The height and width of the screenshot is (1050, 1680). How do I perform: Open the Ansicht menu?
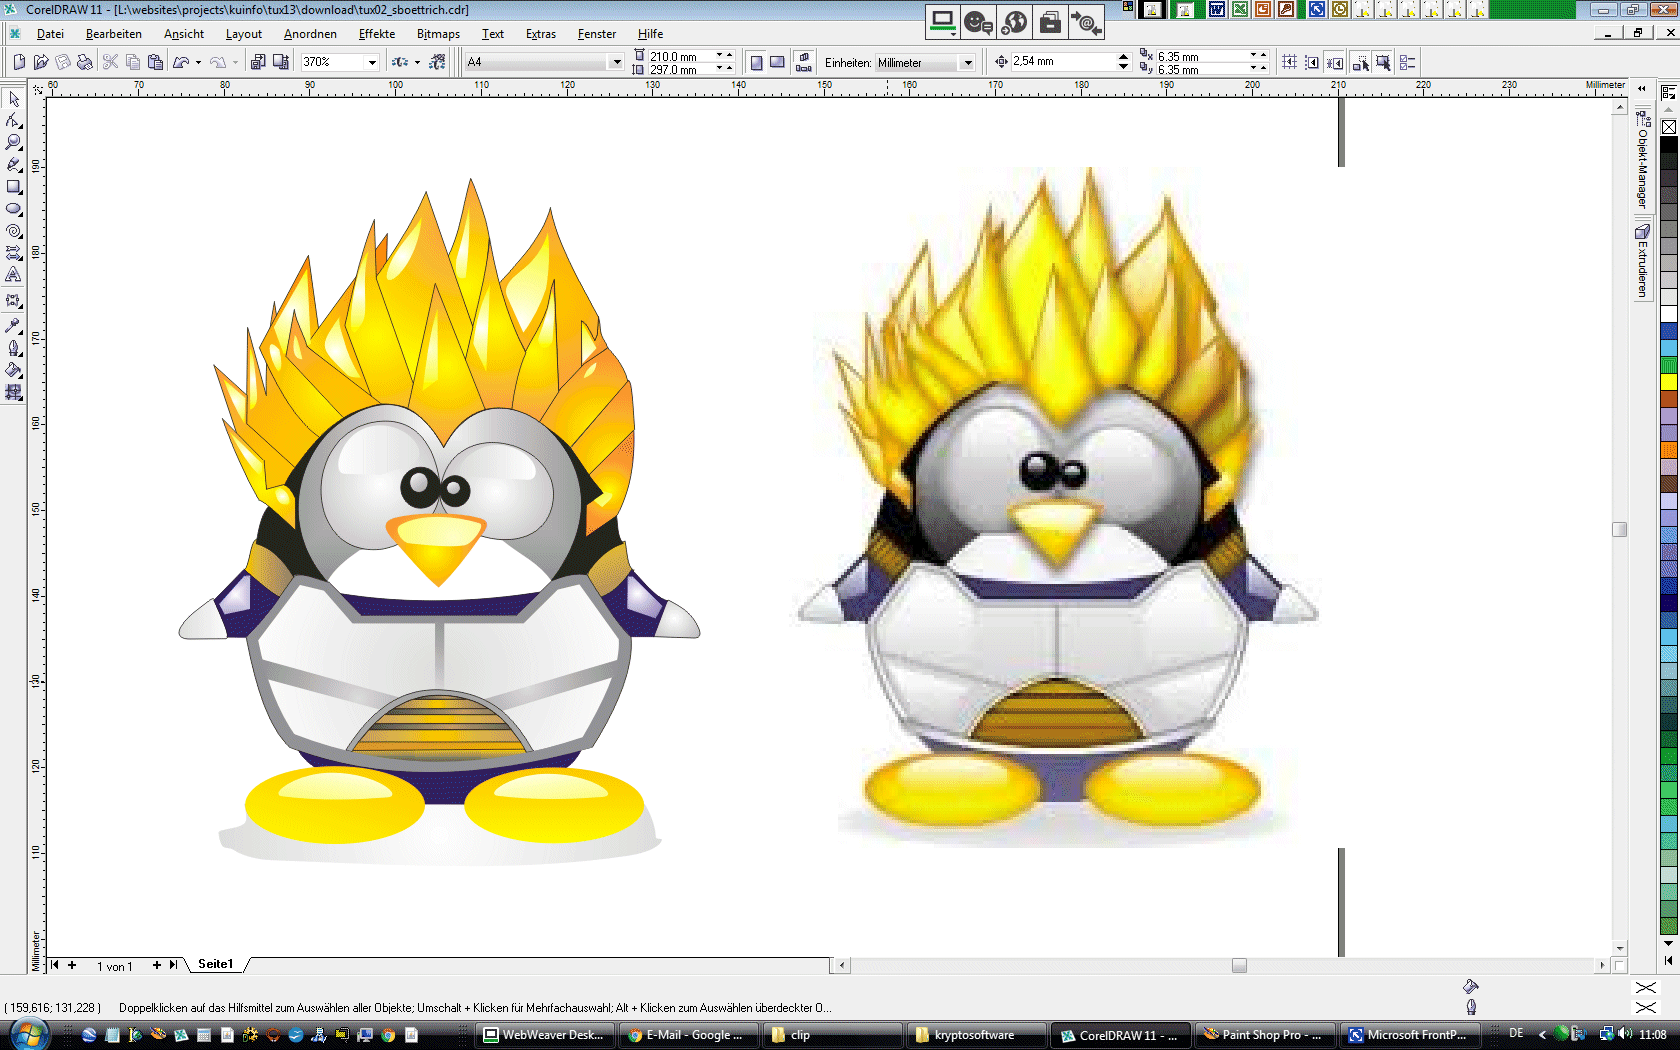(184, 34)
